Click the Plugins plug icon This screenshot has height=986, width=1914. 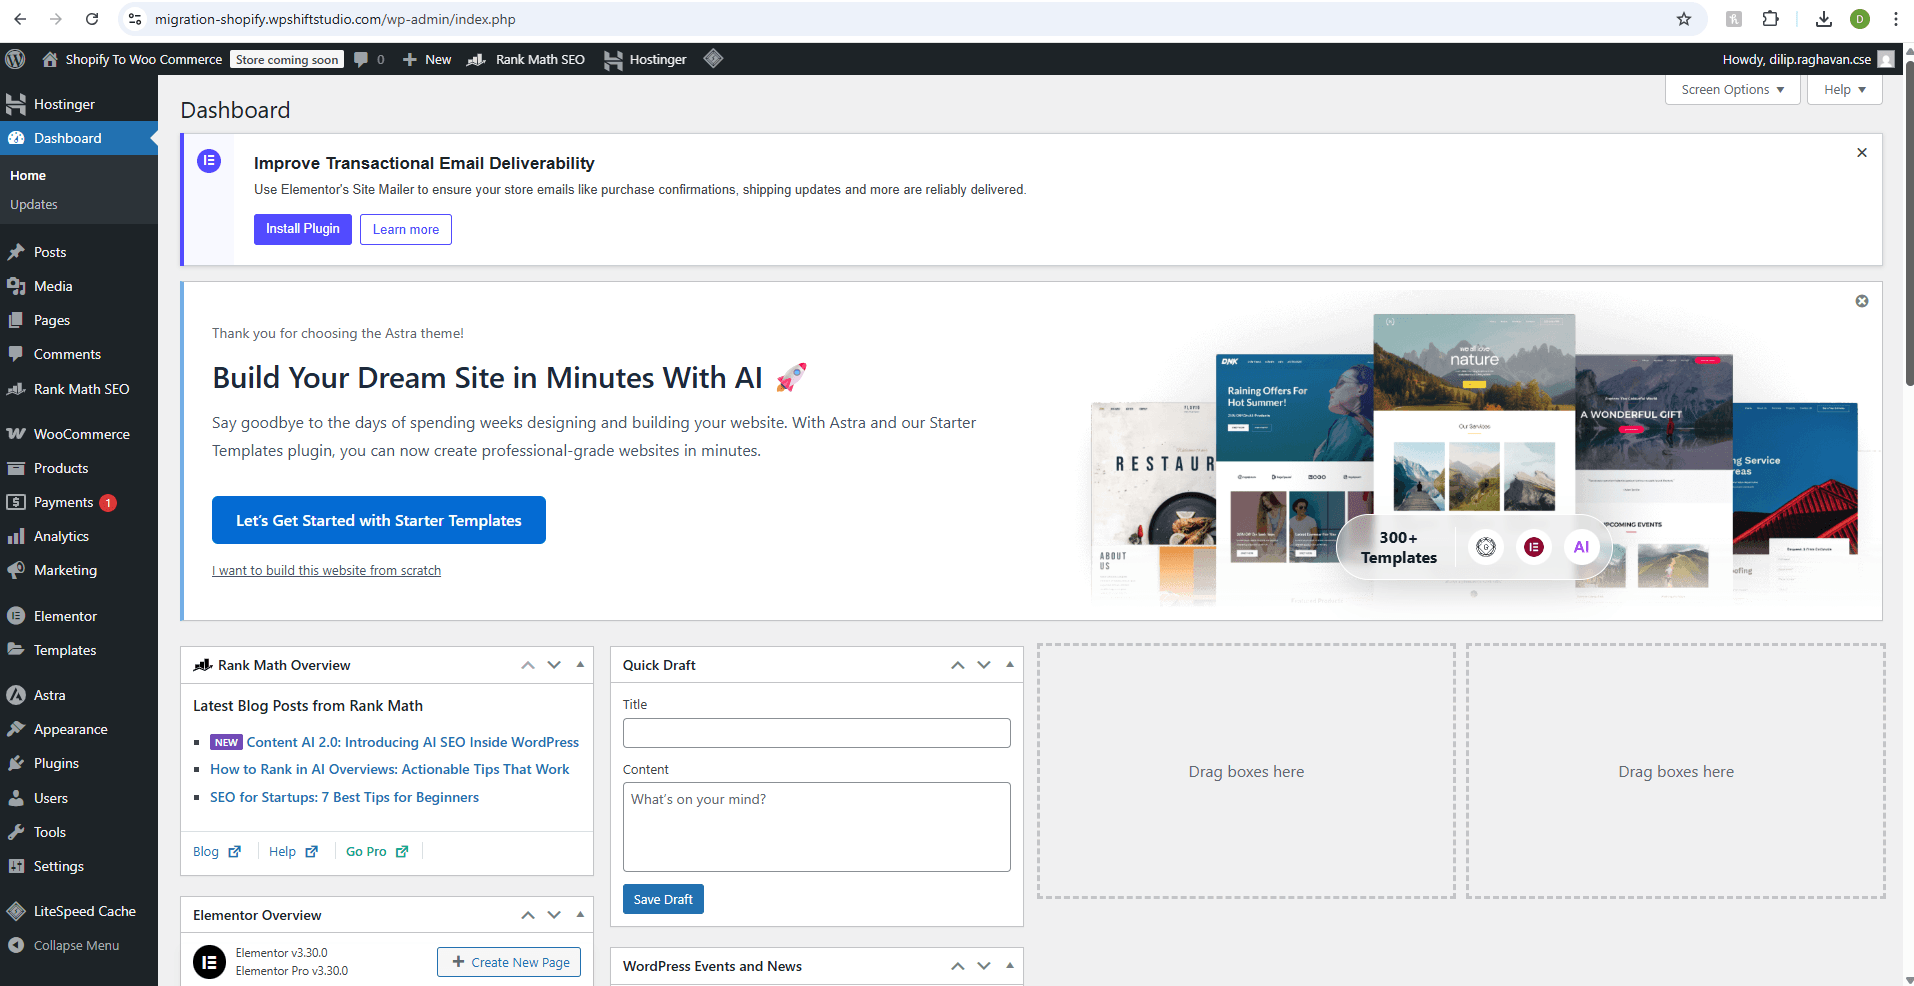click(16, 763)
